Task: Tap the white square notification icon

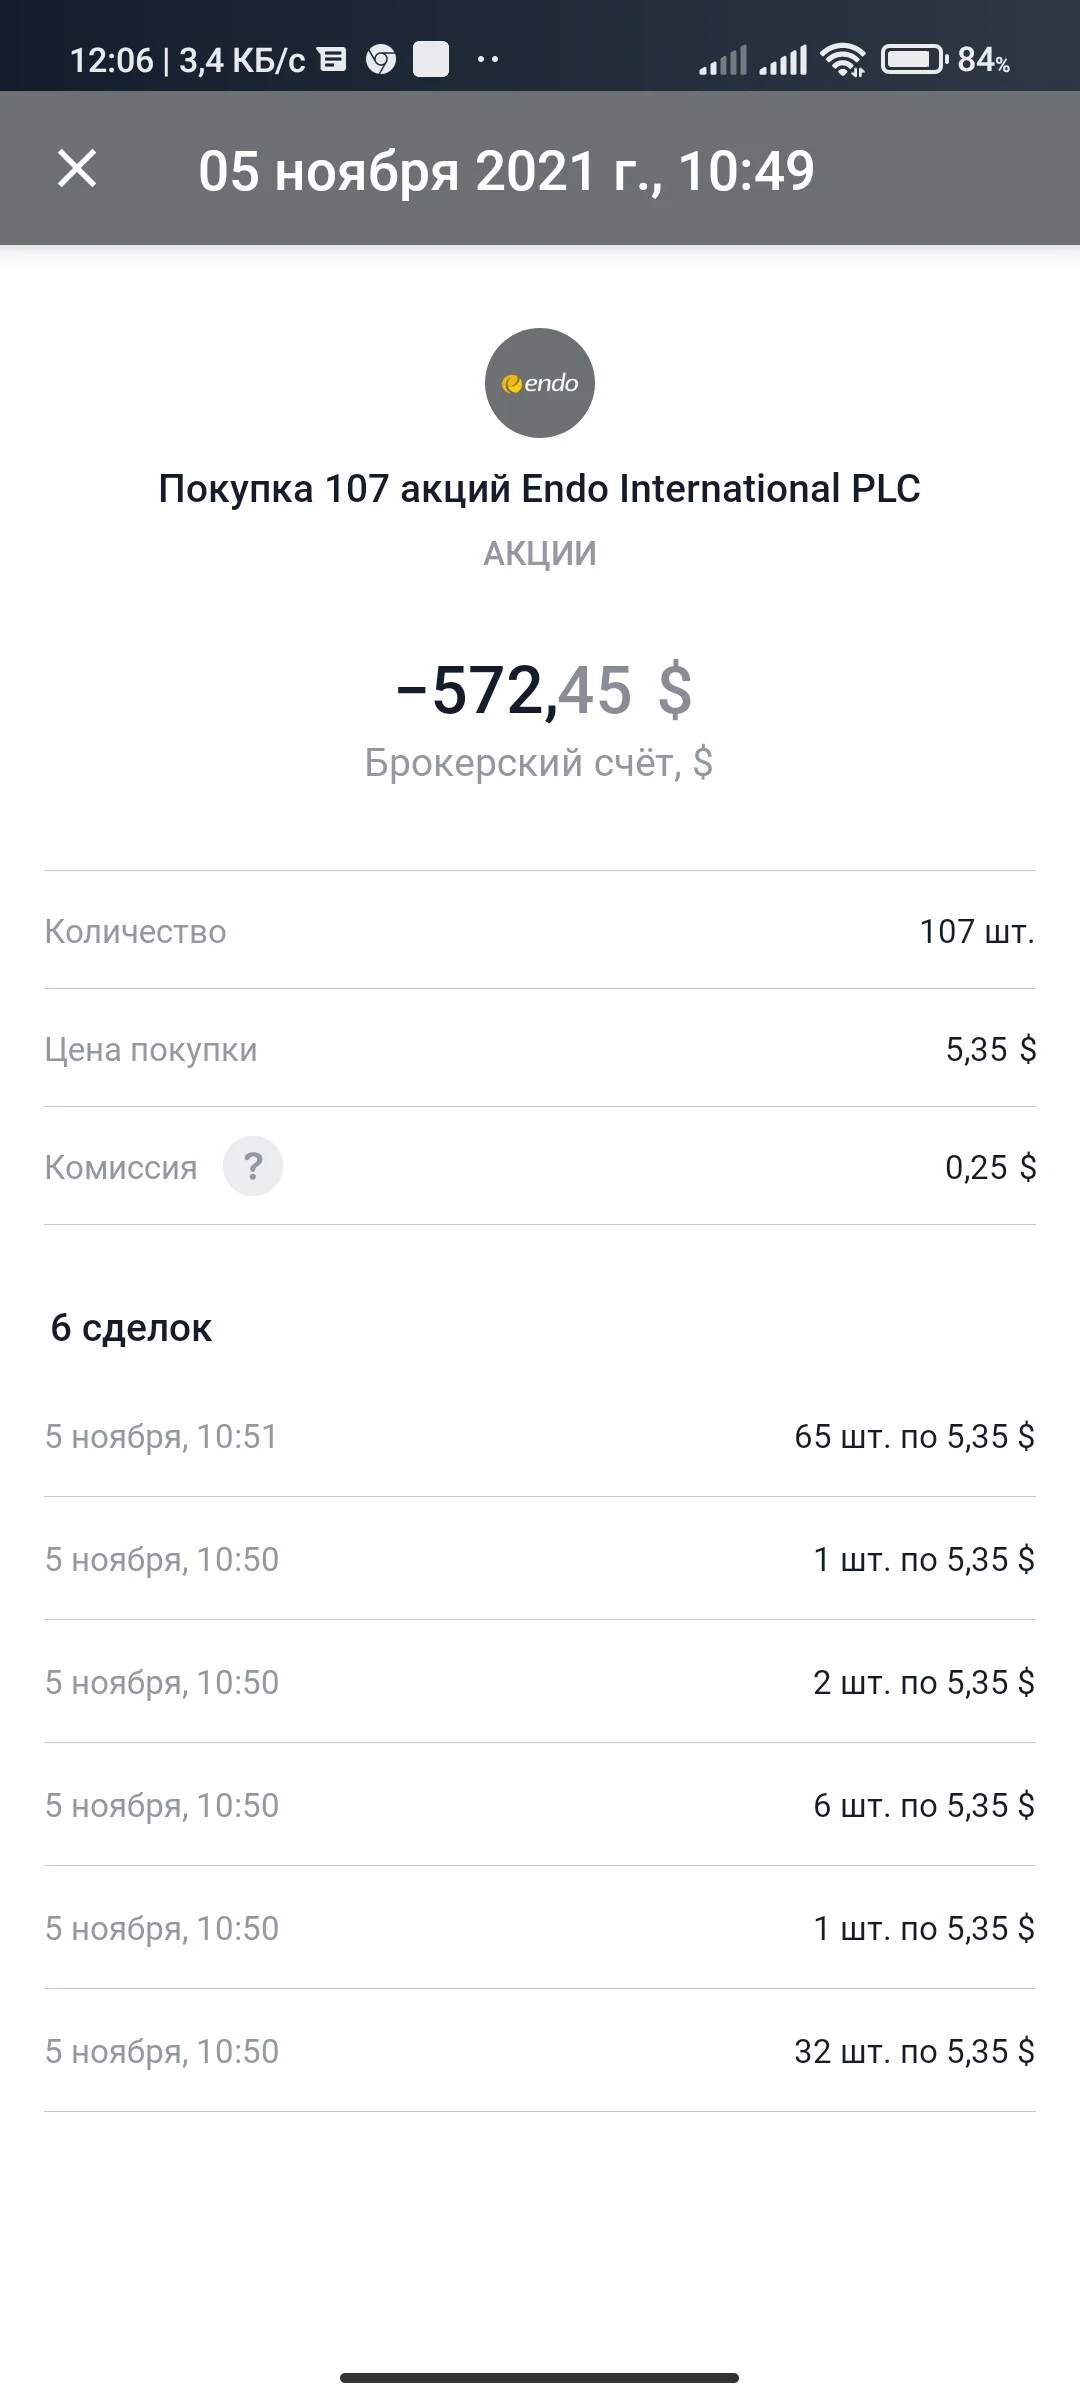Action: 431,60
